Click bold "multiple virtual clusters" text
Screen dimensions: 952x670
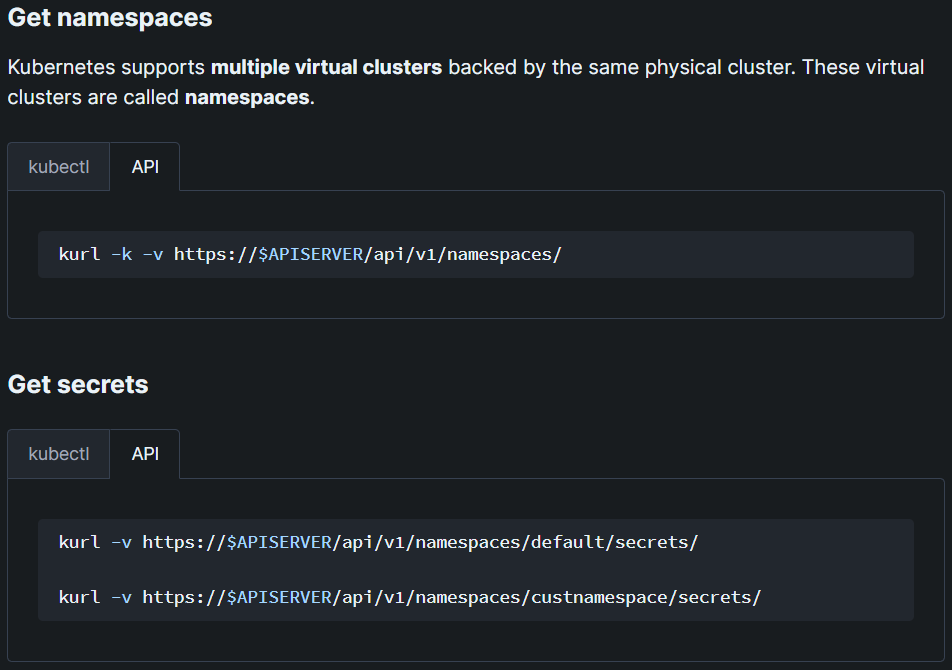tap(326, 68)
